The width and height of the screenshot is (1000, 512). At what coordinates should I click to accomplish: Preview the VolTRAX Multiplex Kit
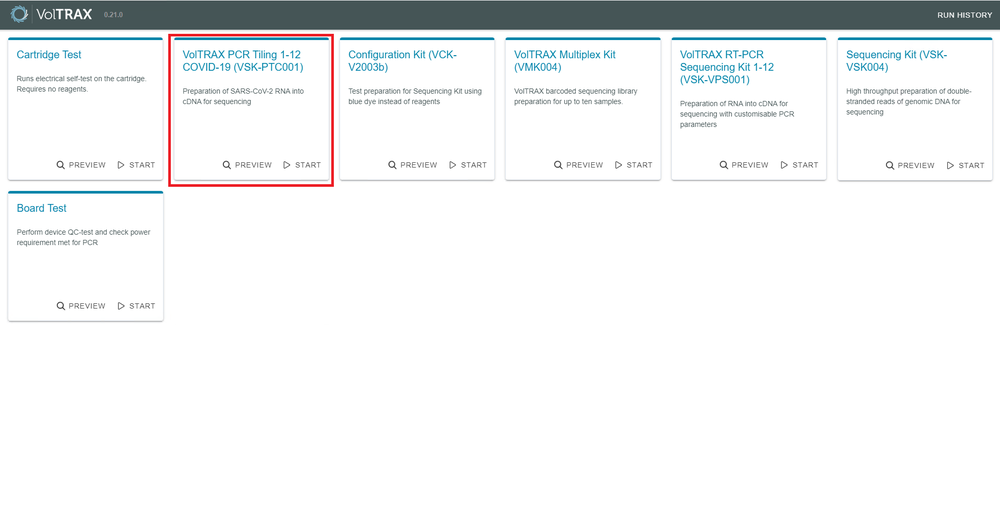(x=578, y=165)
